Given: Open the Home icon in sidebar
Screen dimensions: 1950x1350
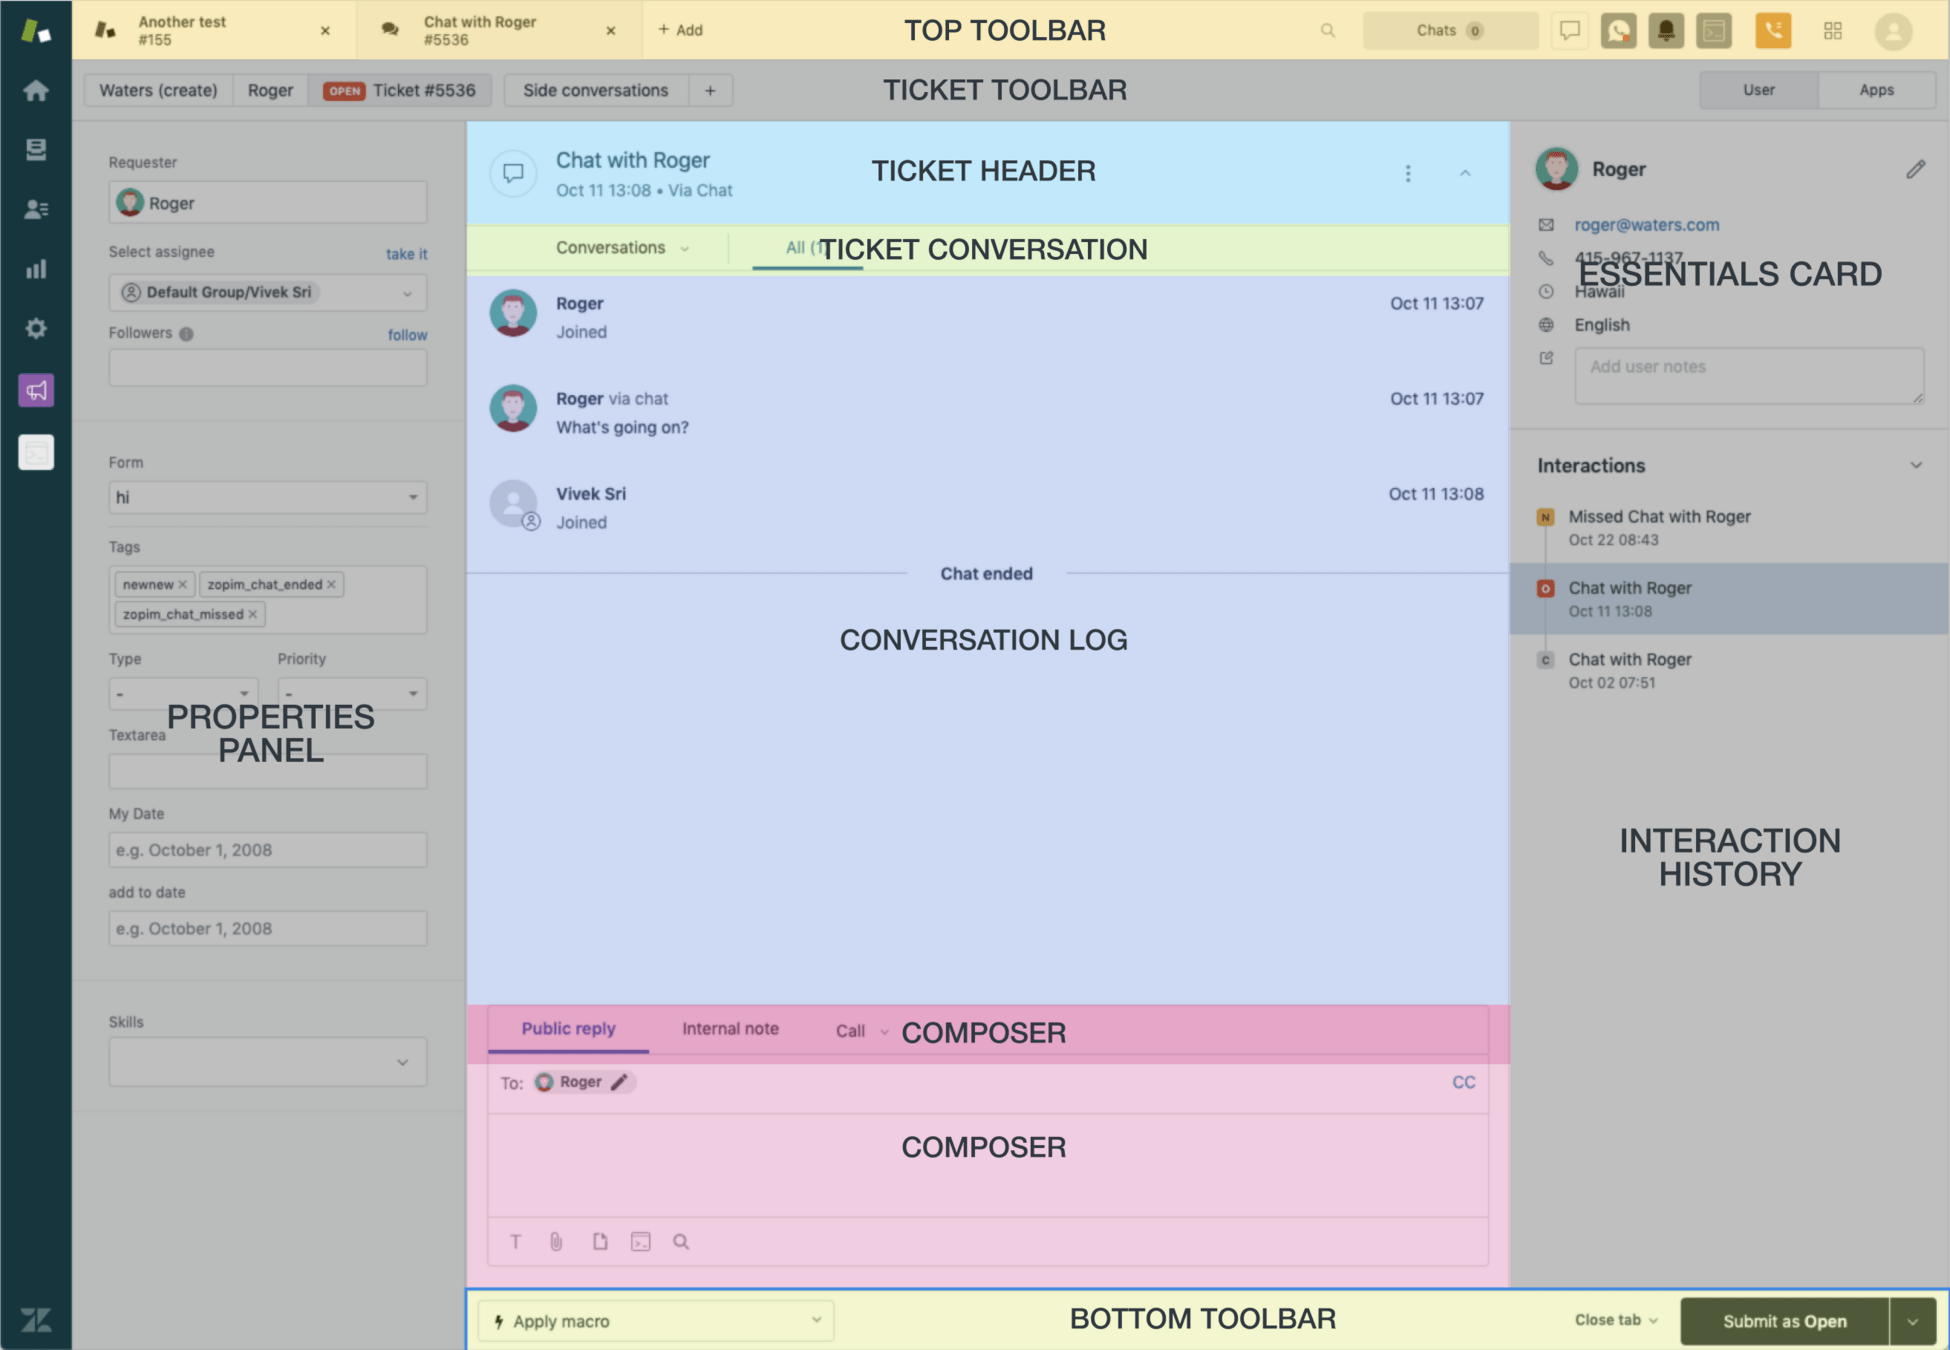Looking at the screenshot, I should point(36,91).
